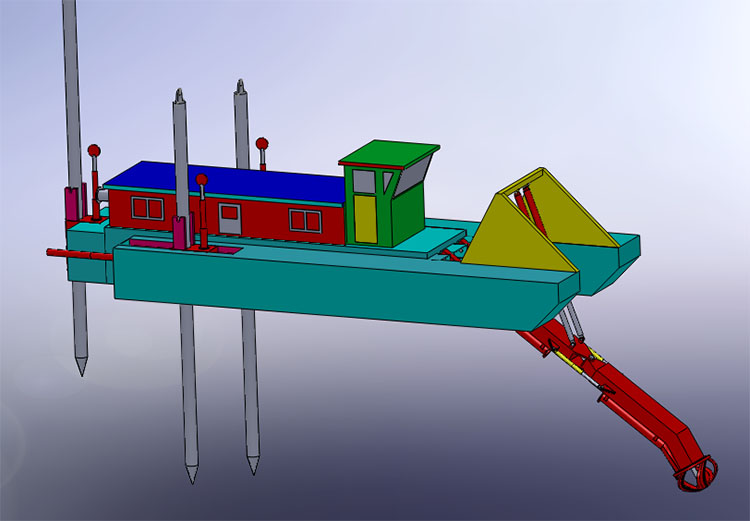Select the gray door on the red deckhouse
Image resolution: width=750 pixels, height=521 pixels.
(230, 219)
